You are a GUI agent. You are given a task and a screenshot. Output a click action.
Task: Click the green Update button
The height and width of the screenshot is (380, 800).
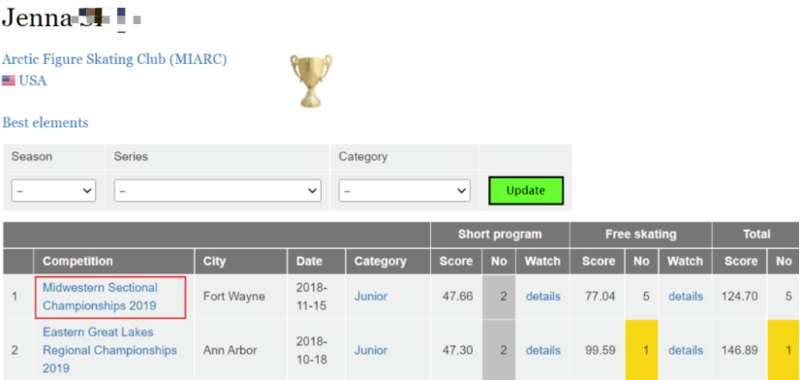pos(526,191)
